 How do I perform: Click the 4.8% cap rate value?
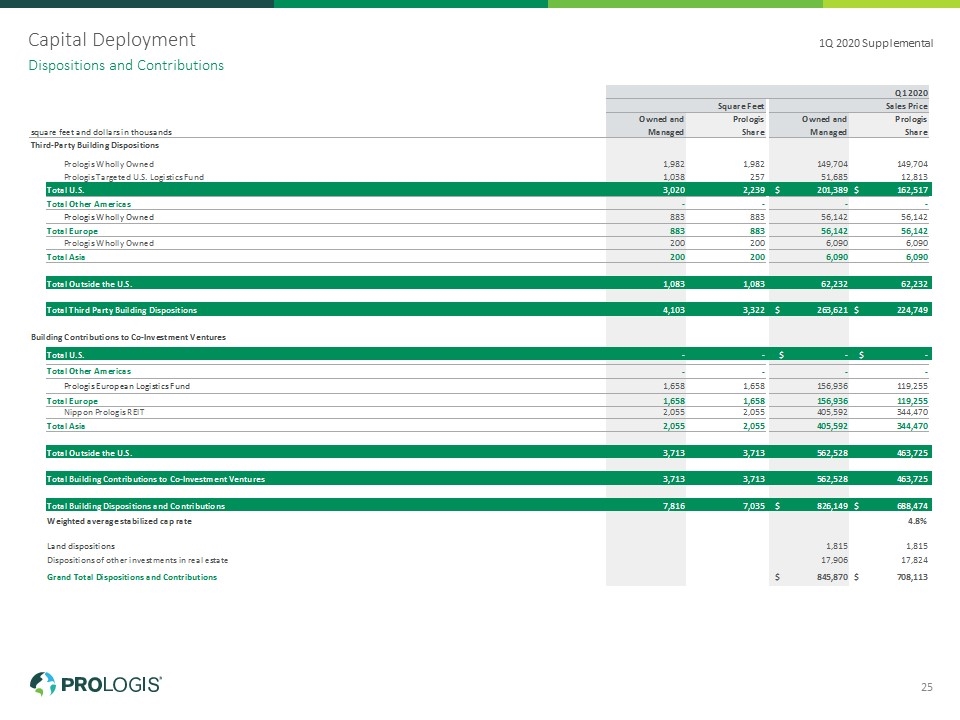(917, 521)
